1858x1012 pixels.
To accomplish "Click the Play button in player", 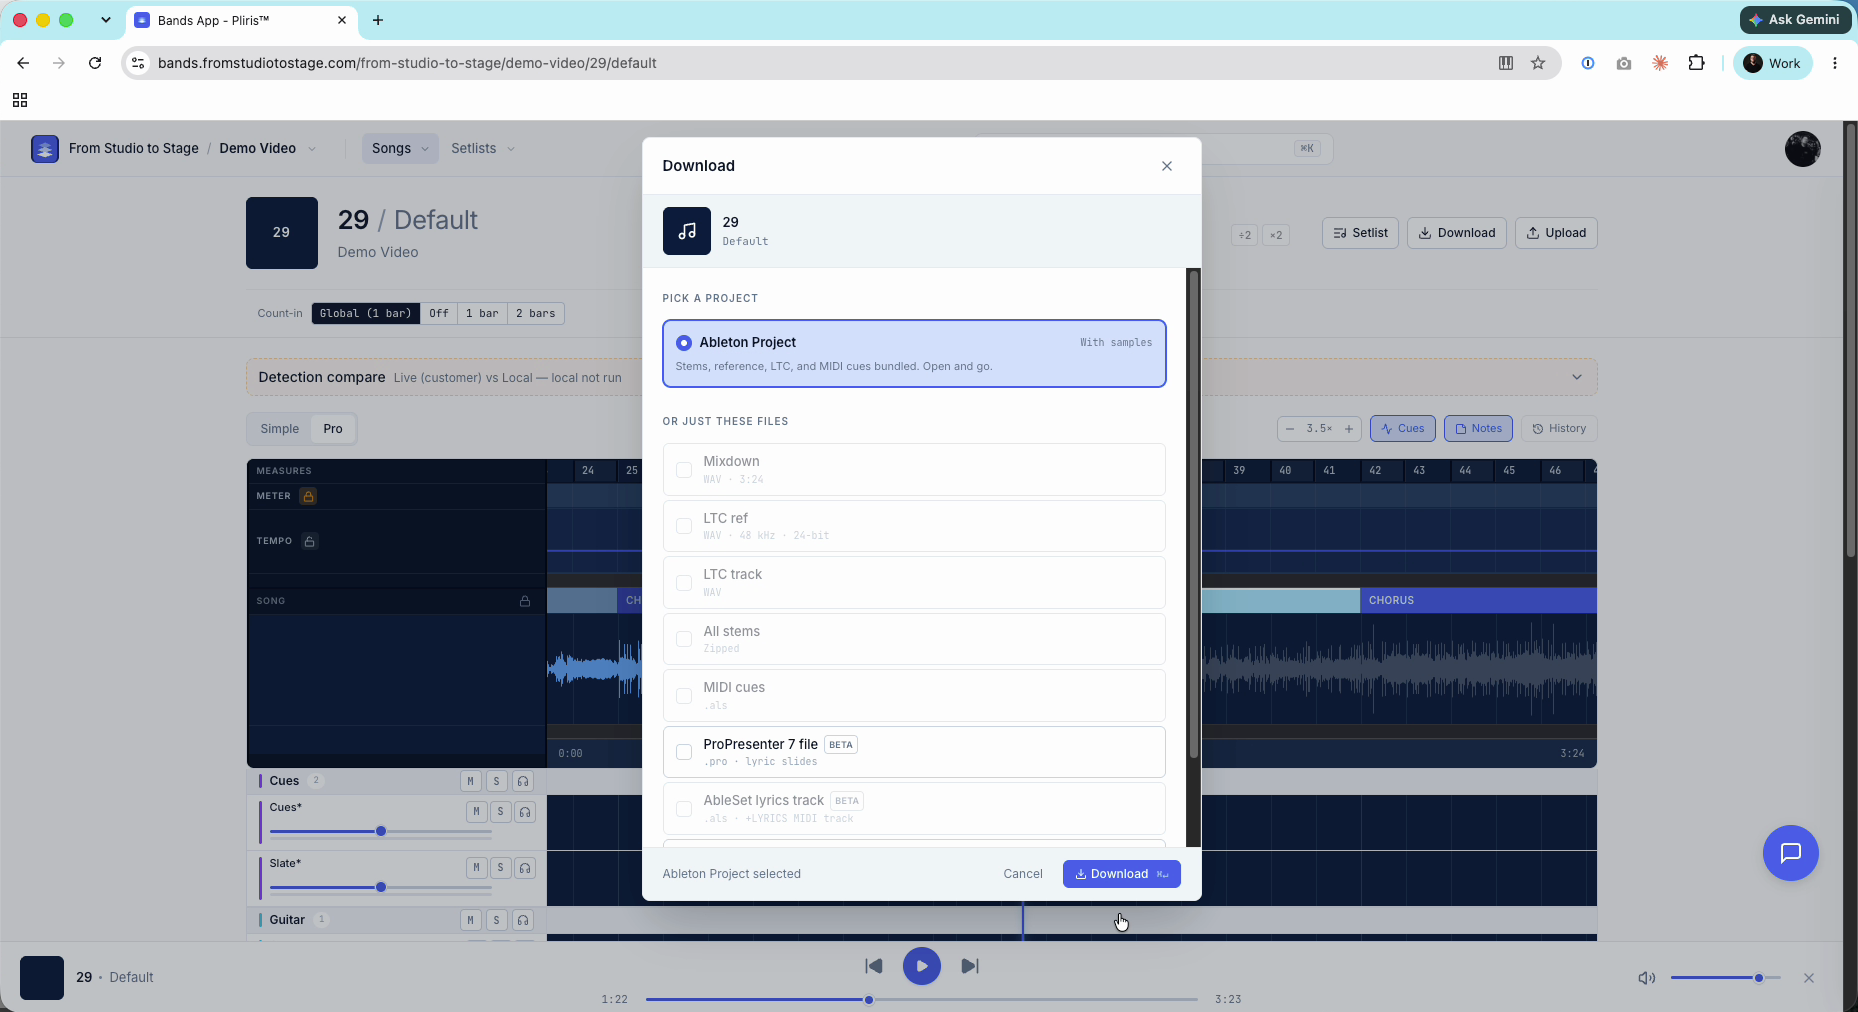I will click(x=921, y=966).
